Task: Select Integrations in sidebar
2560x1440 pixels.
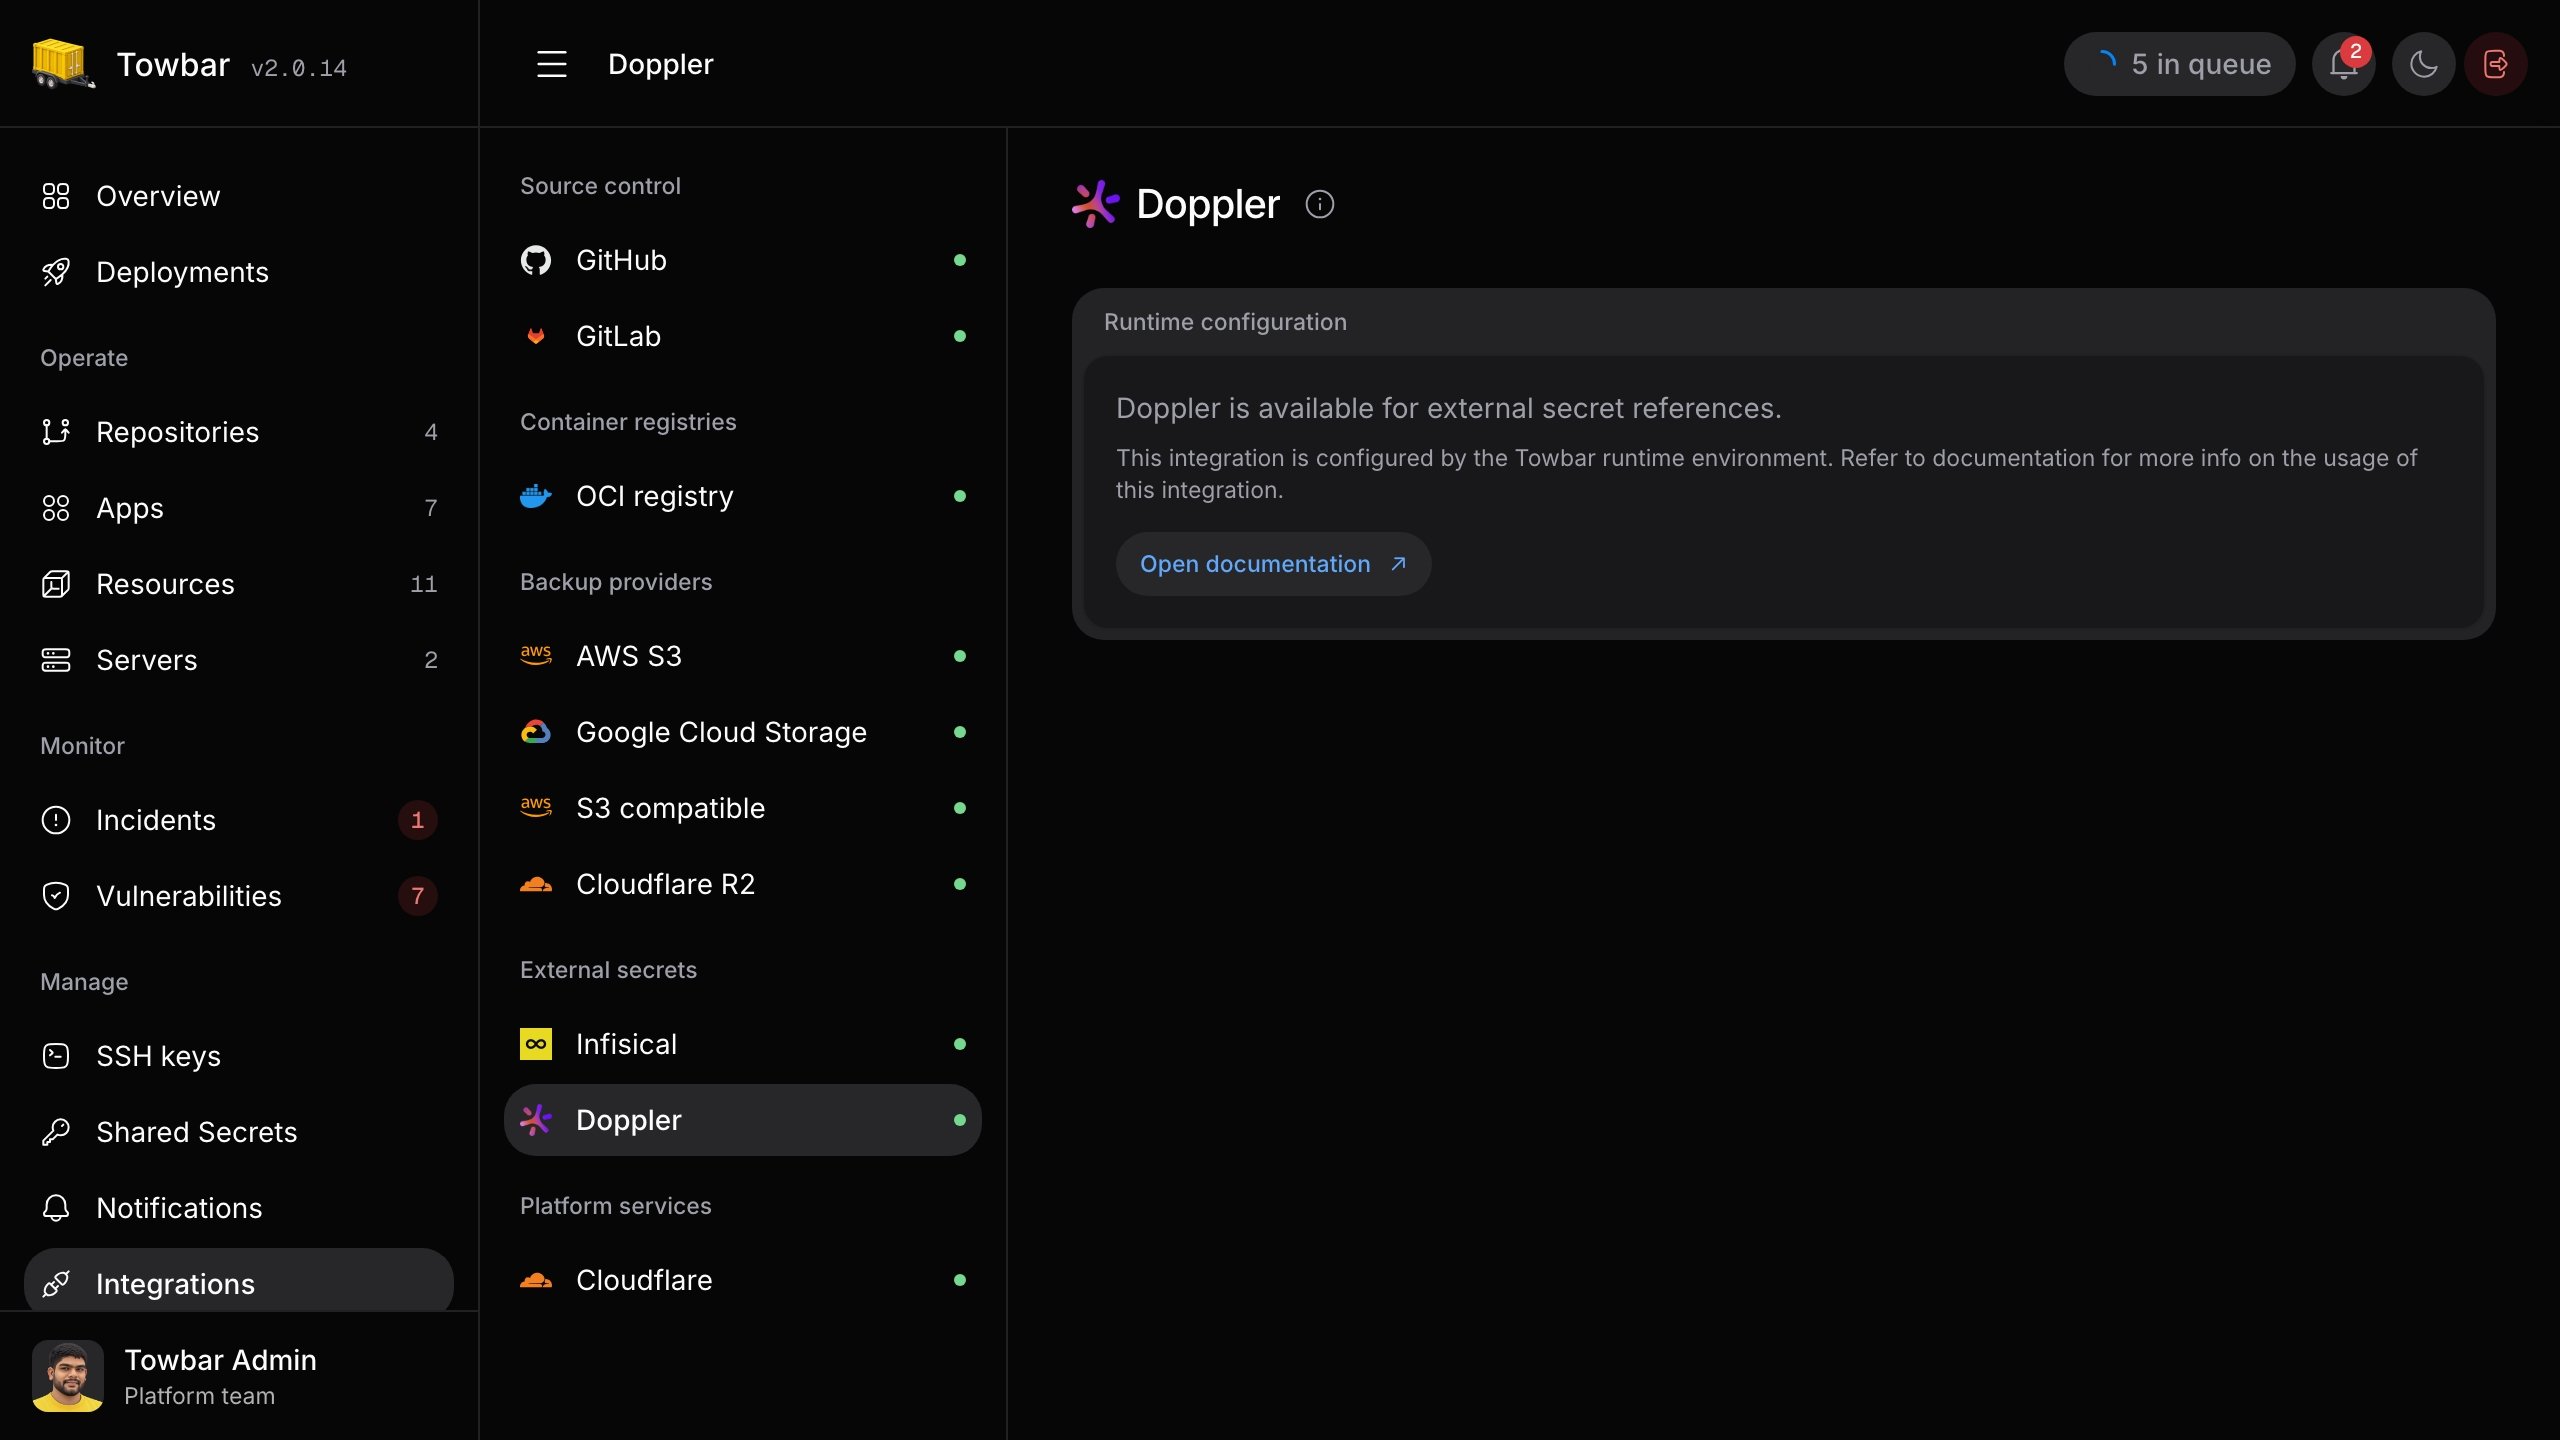Action: tap(239, 1280)
